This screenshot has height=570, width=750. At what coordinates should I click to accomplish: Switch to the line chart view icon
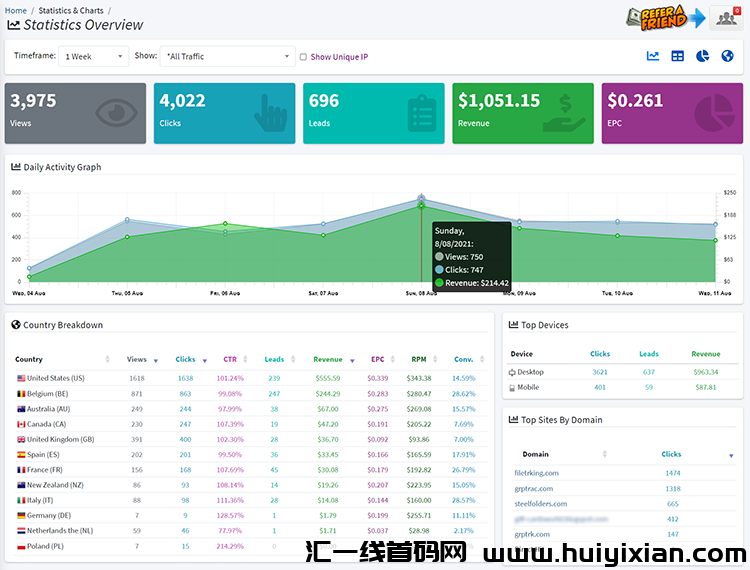pyautogui.click(x=652, y=56)
